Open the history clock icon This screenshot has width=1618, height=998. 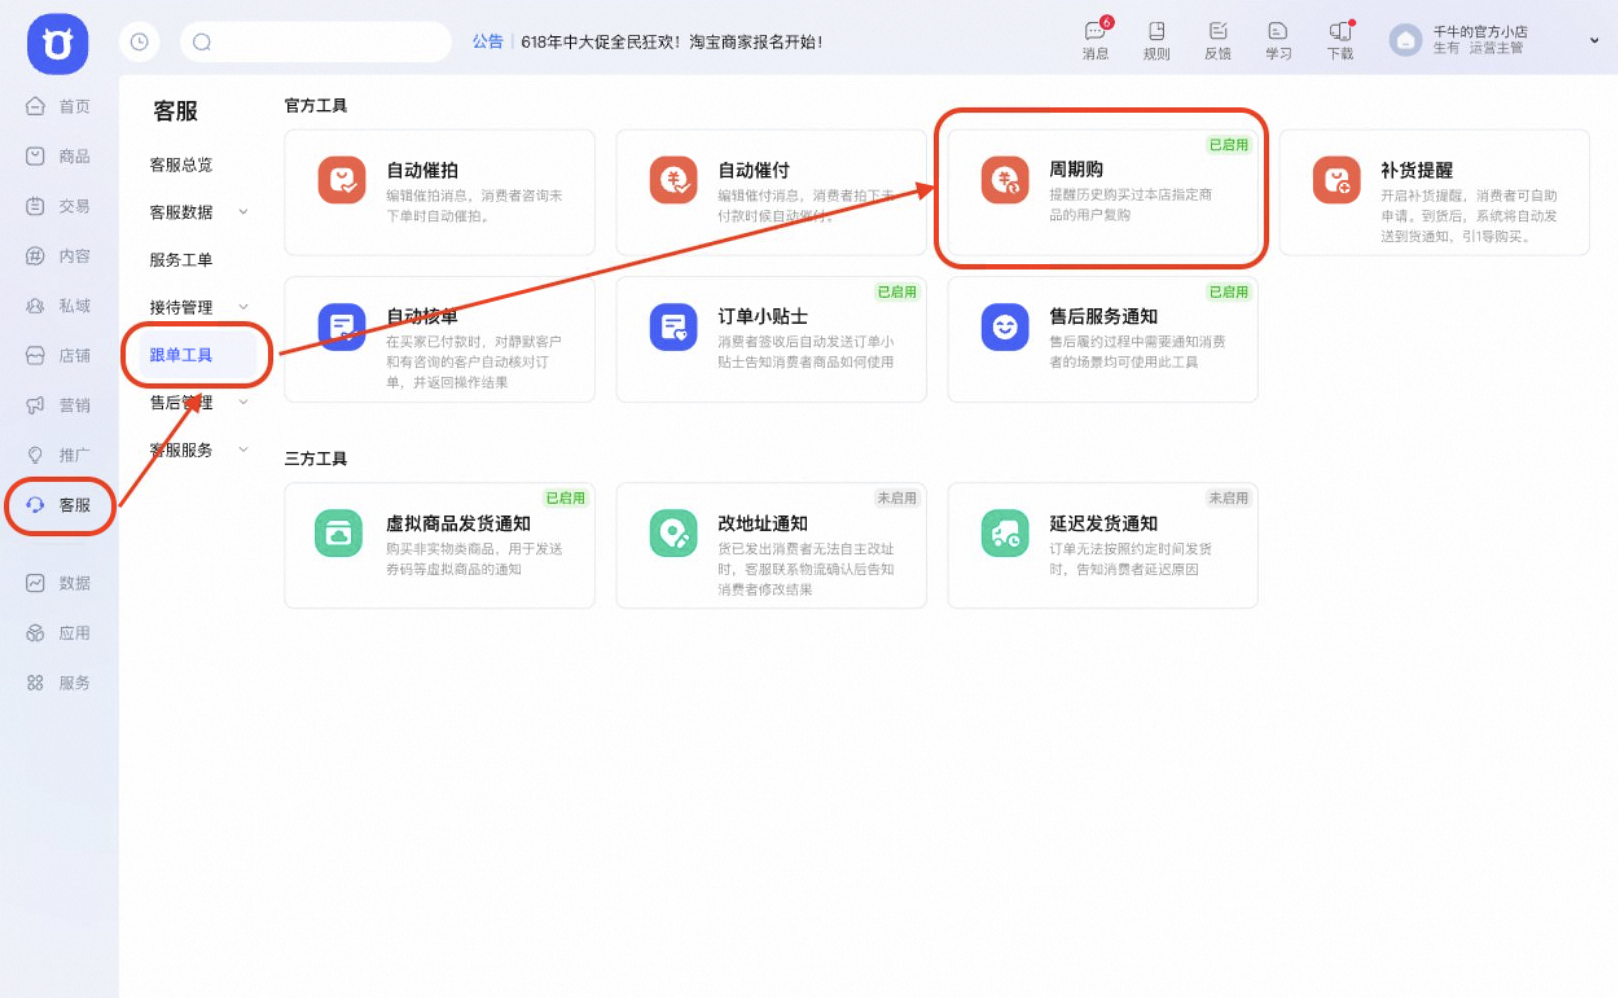pyautogui.click(x=139, y=42)
